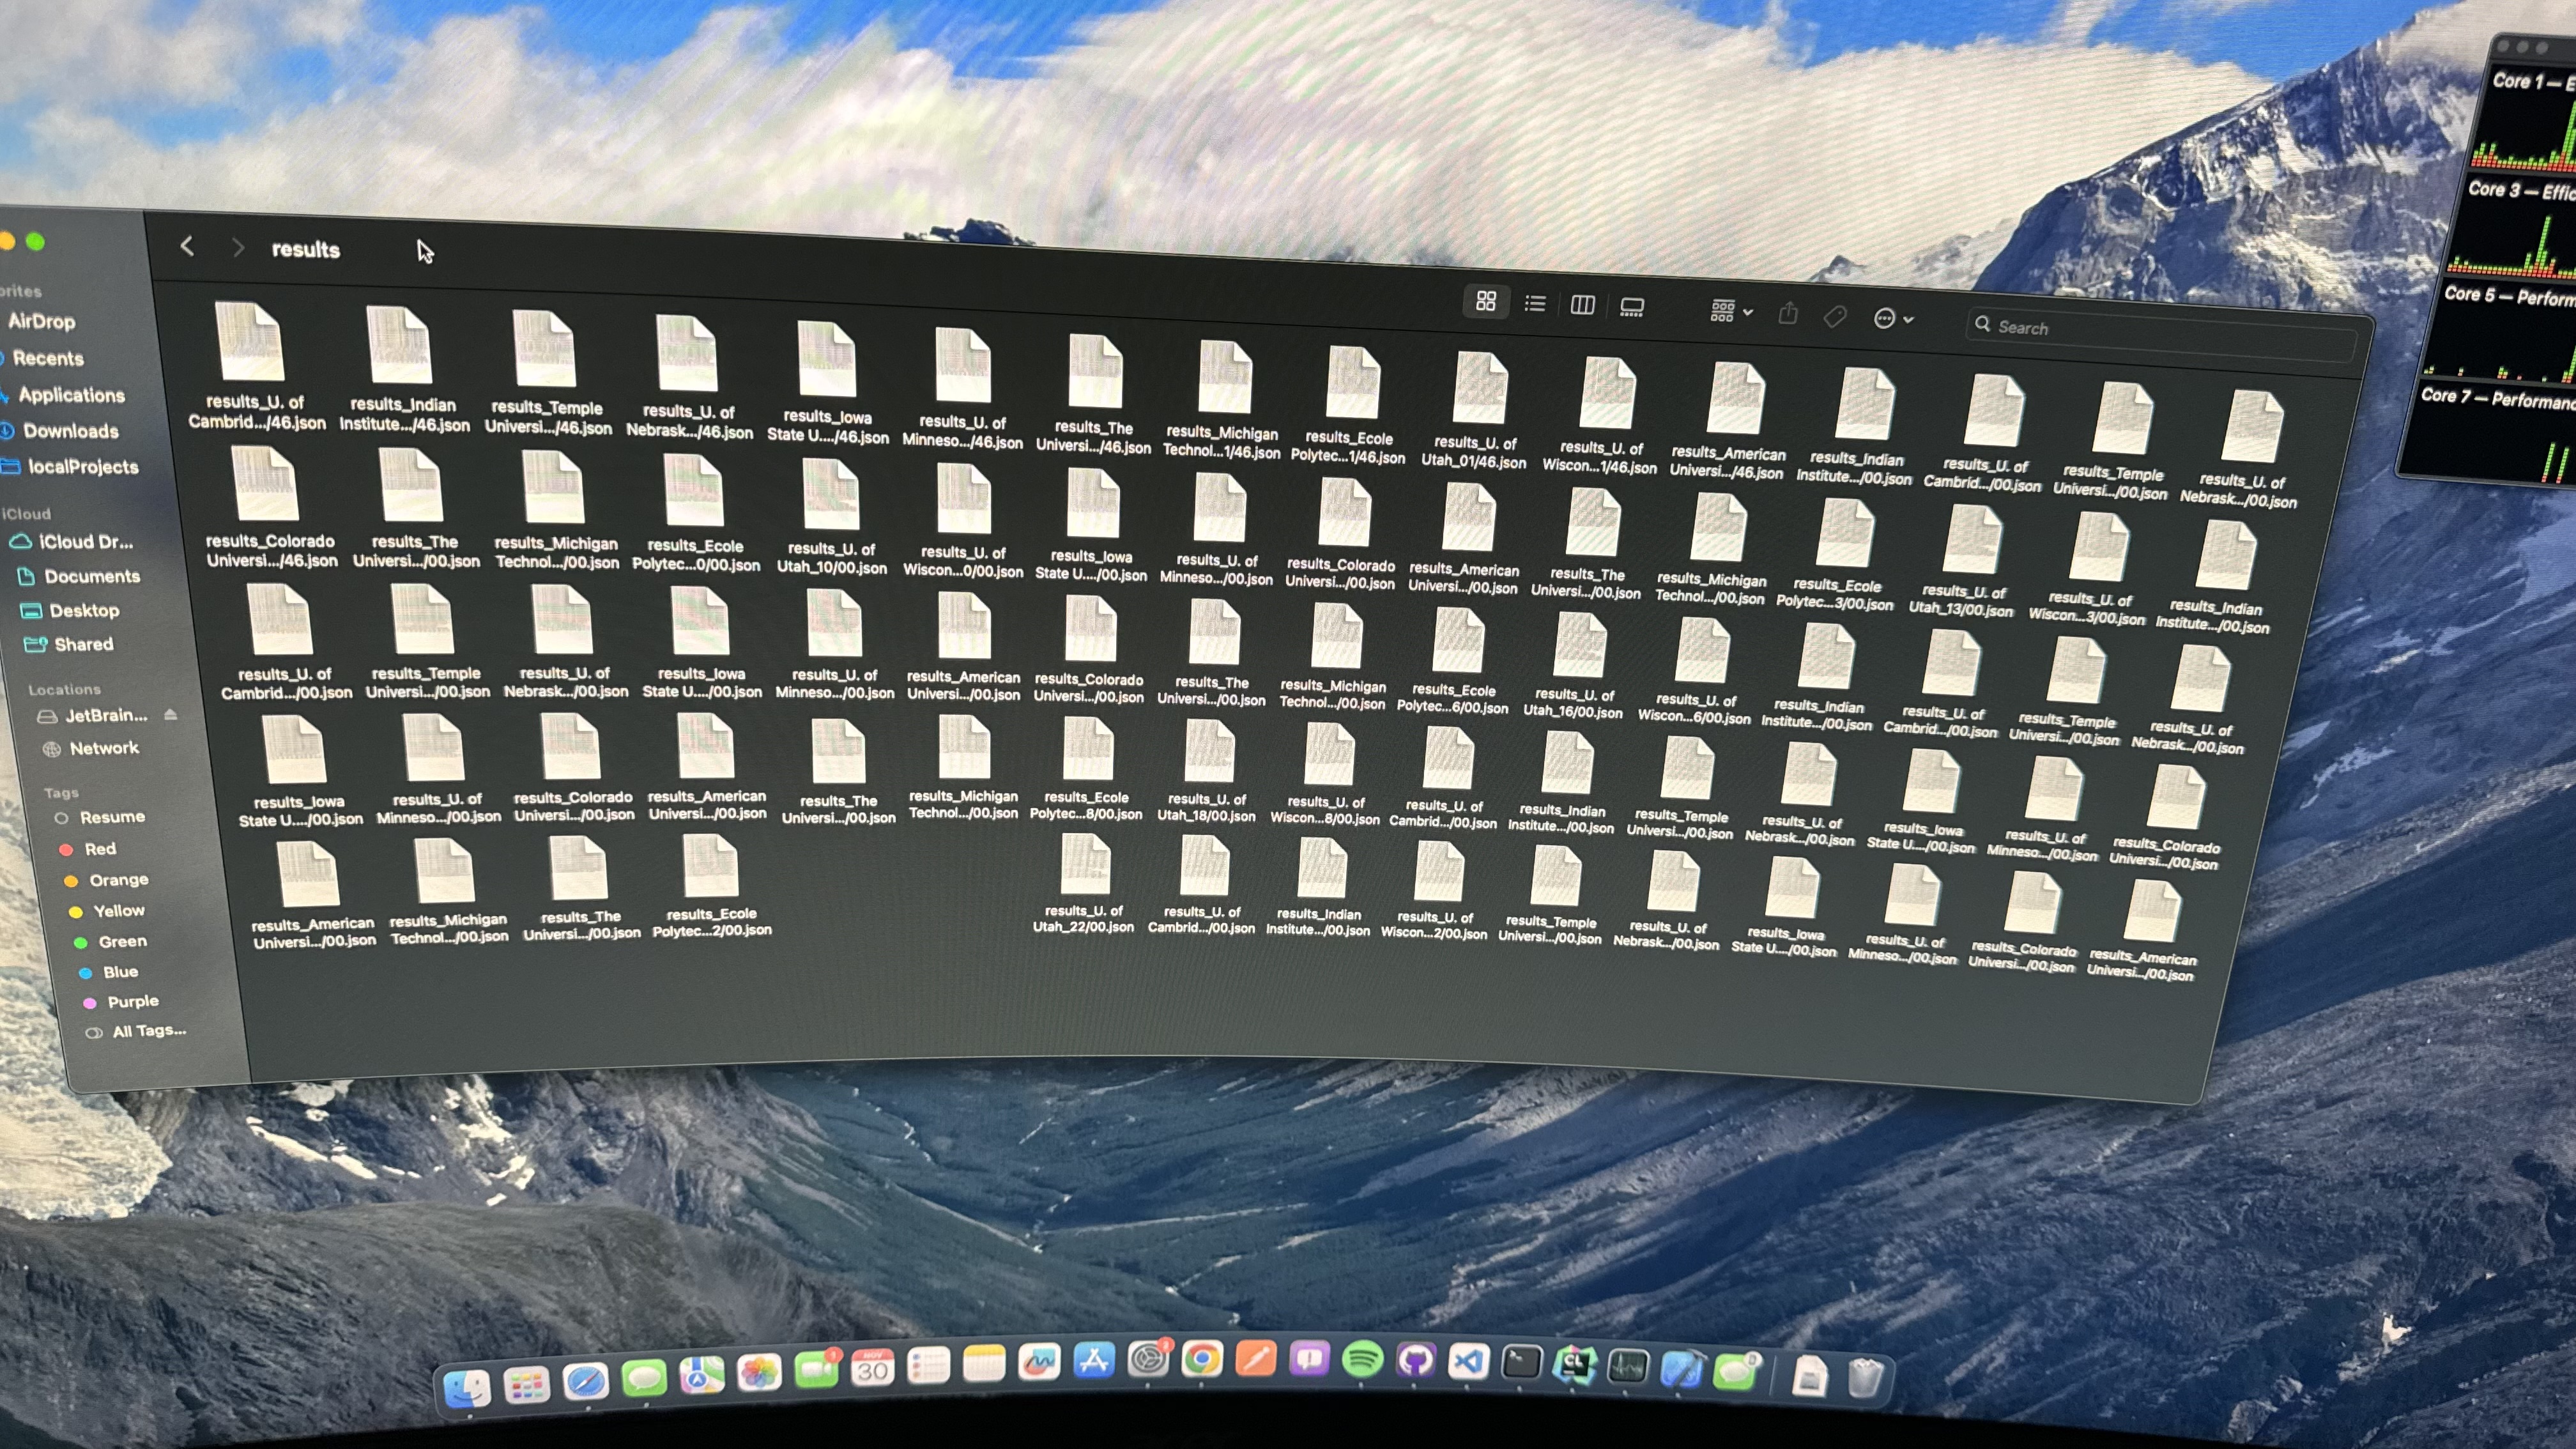Image resolution: width=2576 pixels, height=1449 pixels.
Task: Open the Group By dropdown
Action: click(x=1731, y=311)
